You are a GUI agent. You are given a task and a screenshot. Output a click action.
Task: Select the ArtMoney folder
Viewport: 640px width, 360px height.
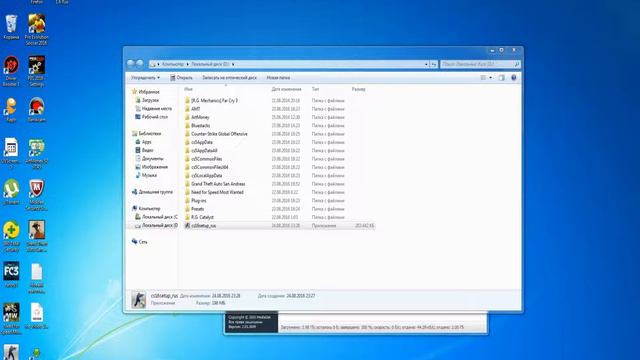coord(200,117)
